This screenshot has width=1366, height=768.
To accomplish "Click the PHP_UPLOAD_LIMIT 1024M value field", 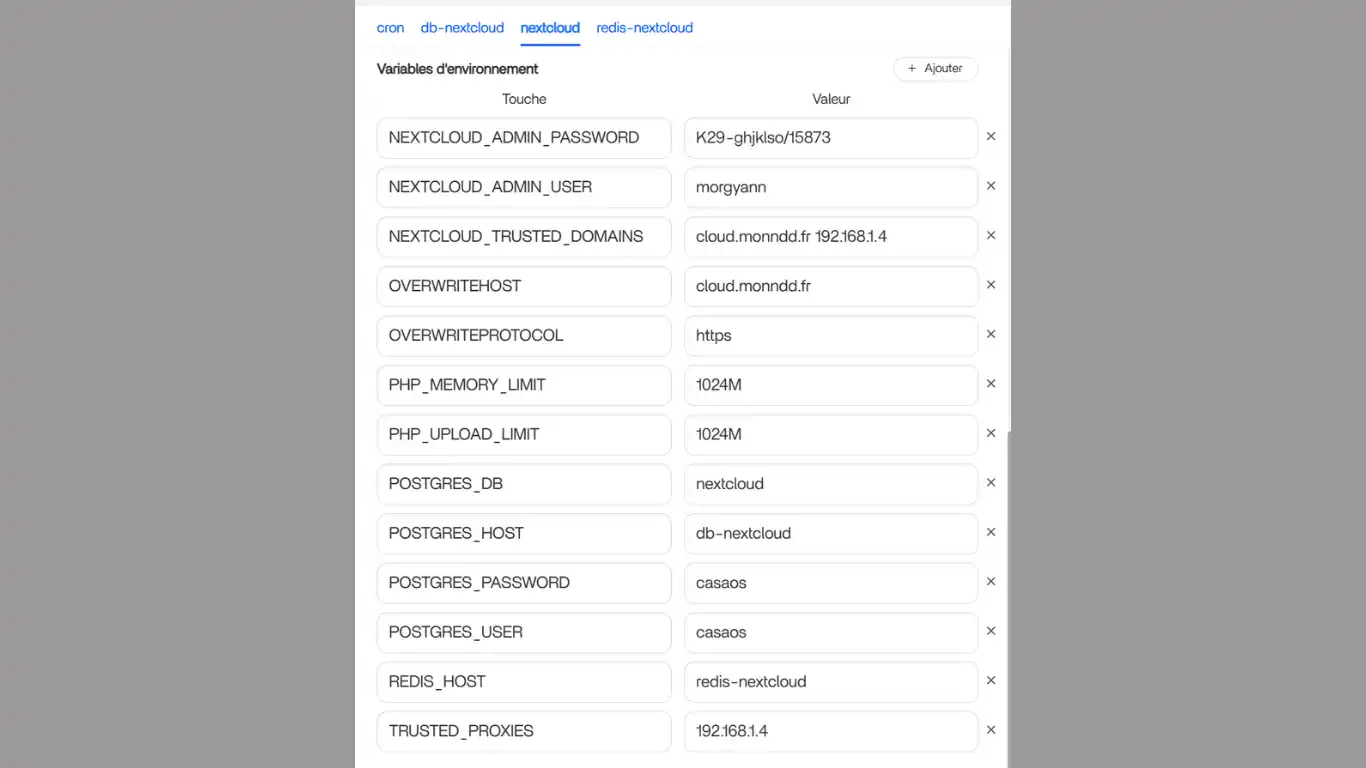I will [830, 435].
